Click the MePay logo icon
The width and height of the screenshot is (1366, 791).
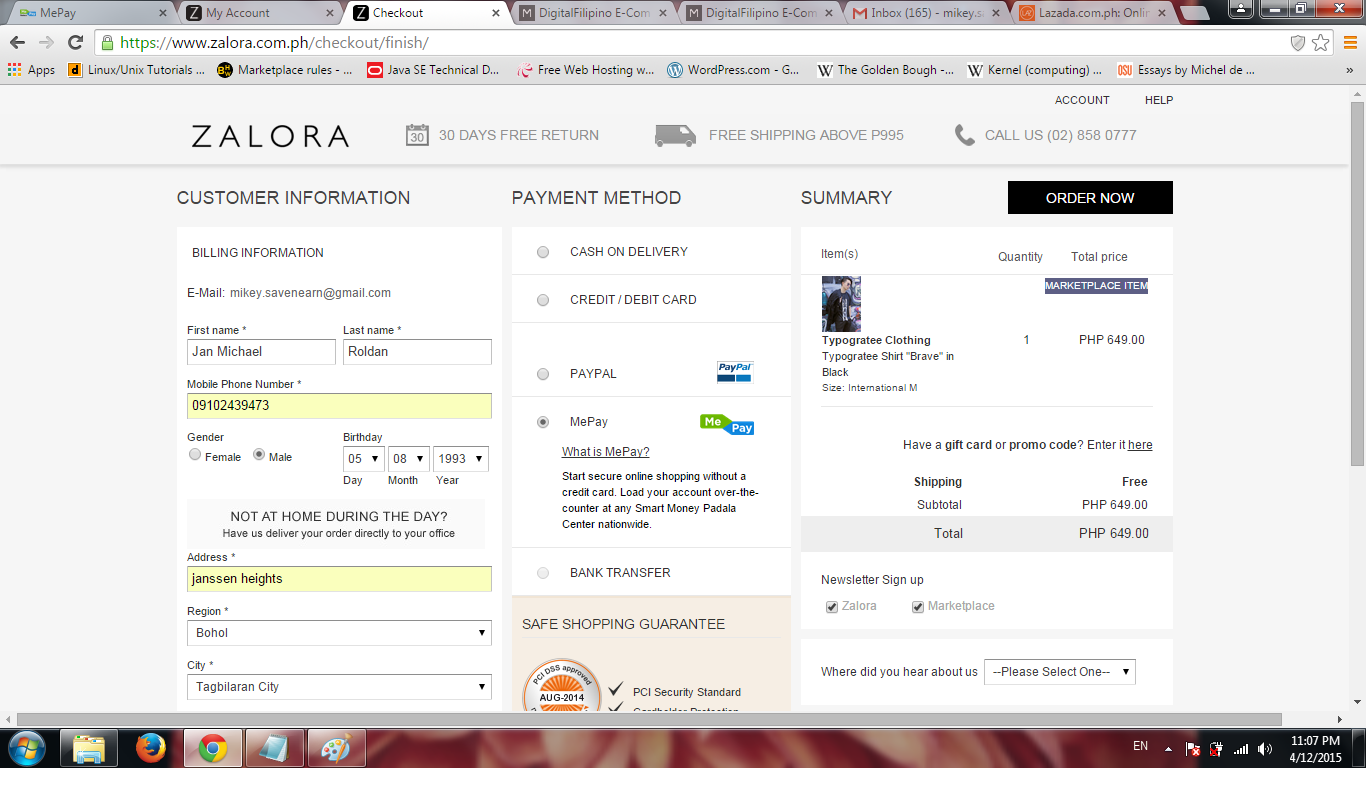click(727, 424)
